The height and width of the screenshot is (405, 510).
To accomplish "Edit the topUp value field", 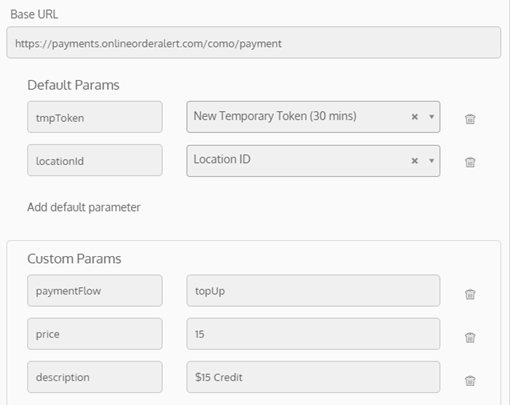I will pos(313,291).
